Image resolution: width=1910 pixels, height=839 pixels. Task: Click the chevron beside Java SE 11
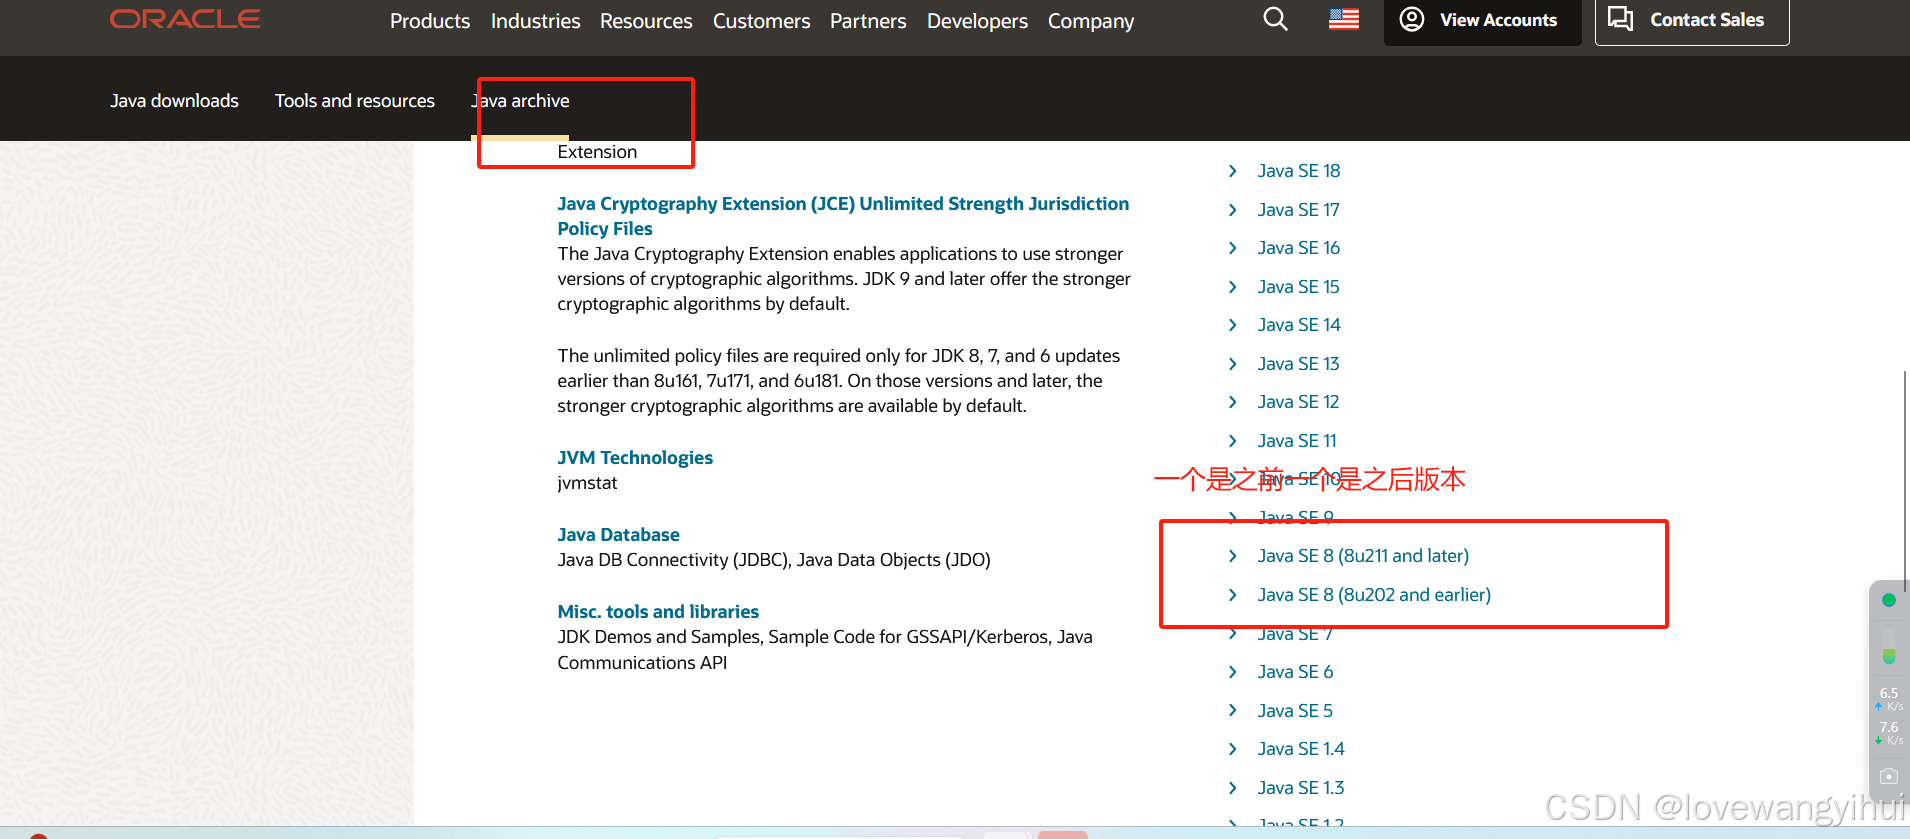pyautogui.click(x=1232, y=441)
